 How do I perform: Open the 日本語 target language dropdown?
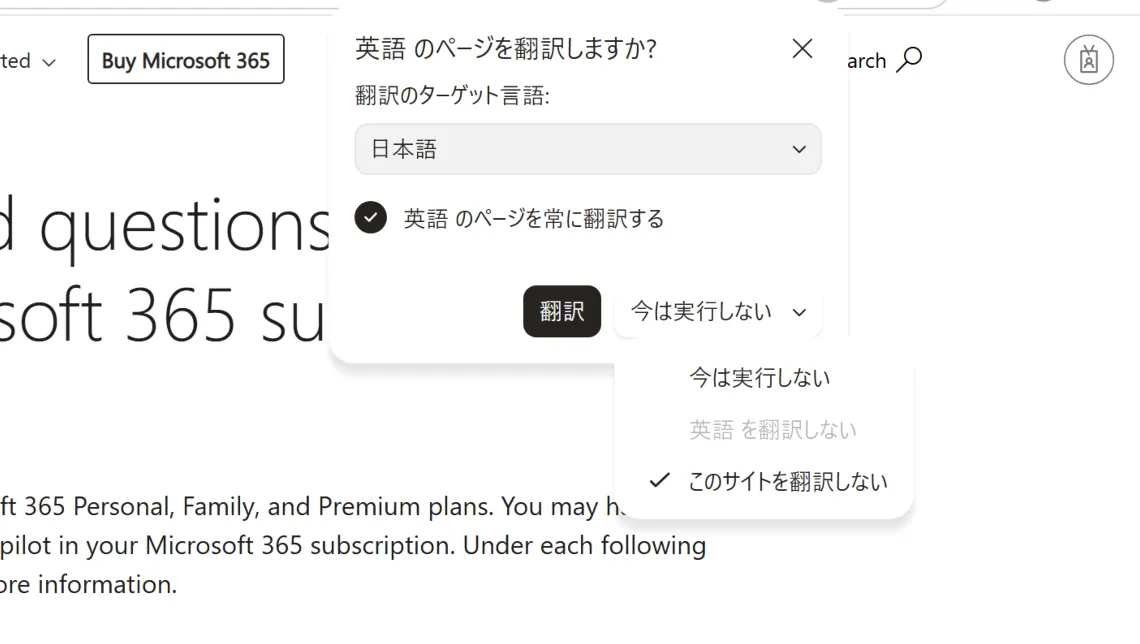point(587,150)
